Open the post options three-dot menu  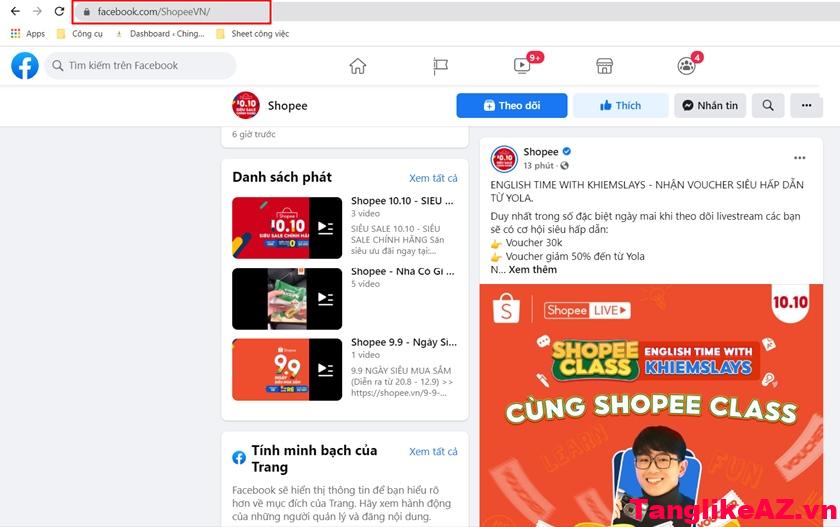pyautogui.click(x=799, y=158)
